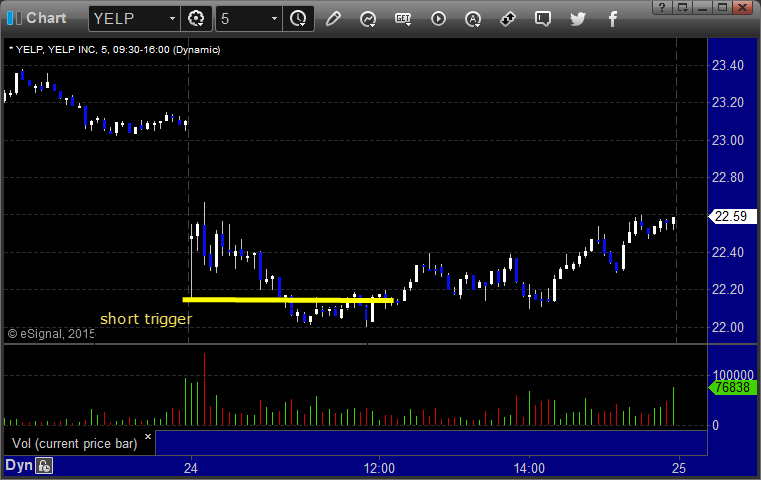This screenshot has width=761, height=480.
Task: Click the tallest red volume bar
Action: pos(204,389)
